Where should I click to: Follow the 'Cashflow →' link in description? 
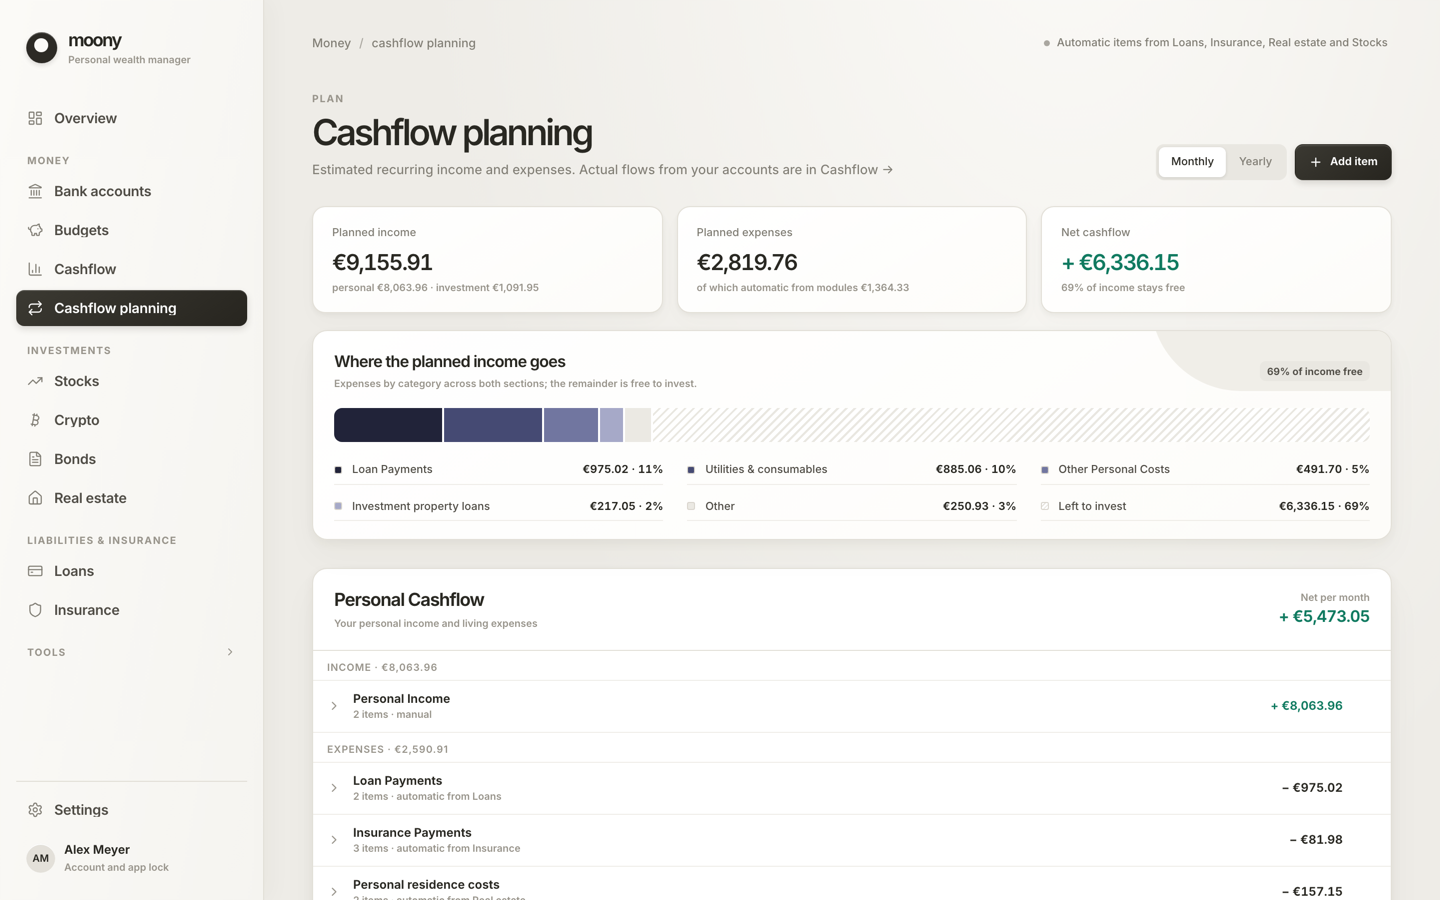[x=856, y=170]
